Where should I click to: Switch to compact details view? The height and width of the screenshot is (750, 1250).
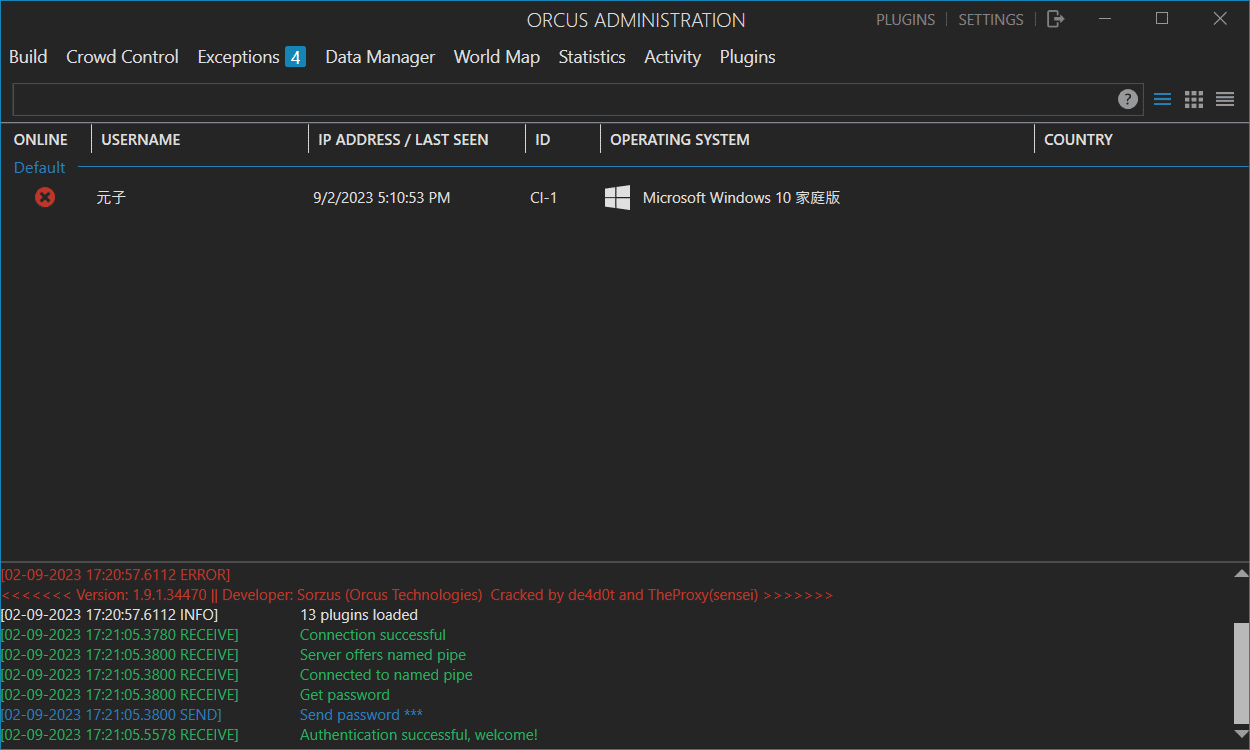(x=1225, y=99)
